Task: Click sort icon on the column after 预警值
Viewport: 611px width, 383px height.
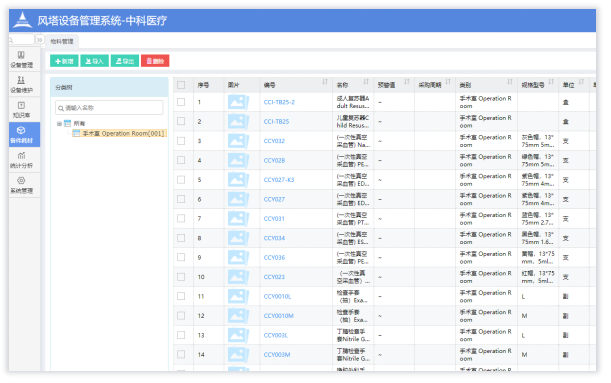Action: [x=448, y=82]
